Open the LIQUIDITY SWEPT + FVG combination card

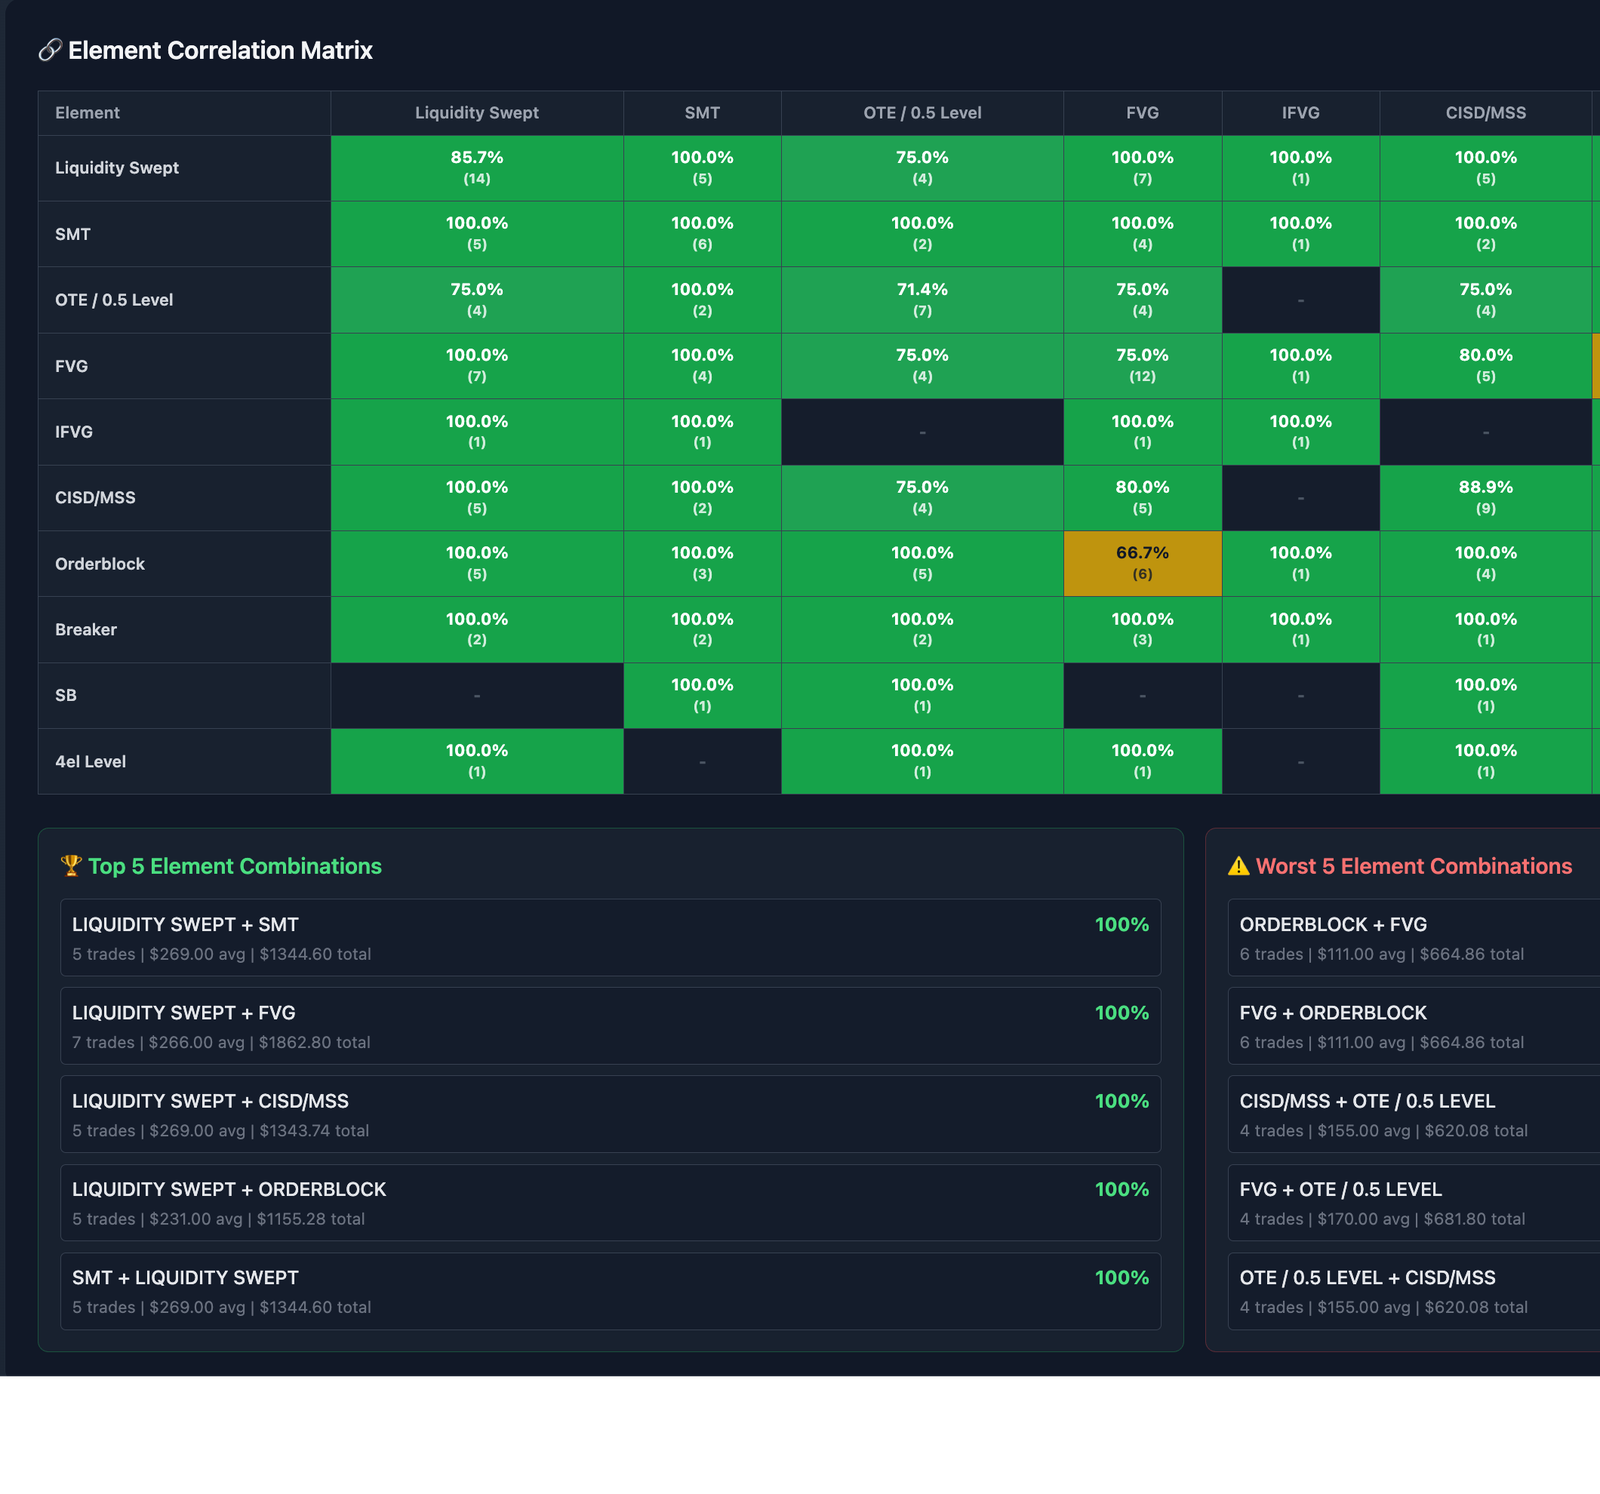610,1026
